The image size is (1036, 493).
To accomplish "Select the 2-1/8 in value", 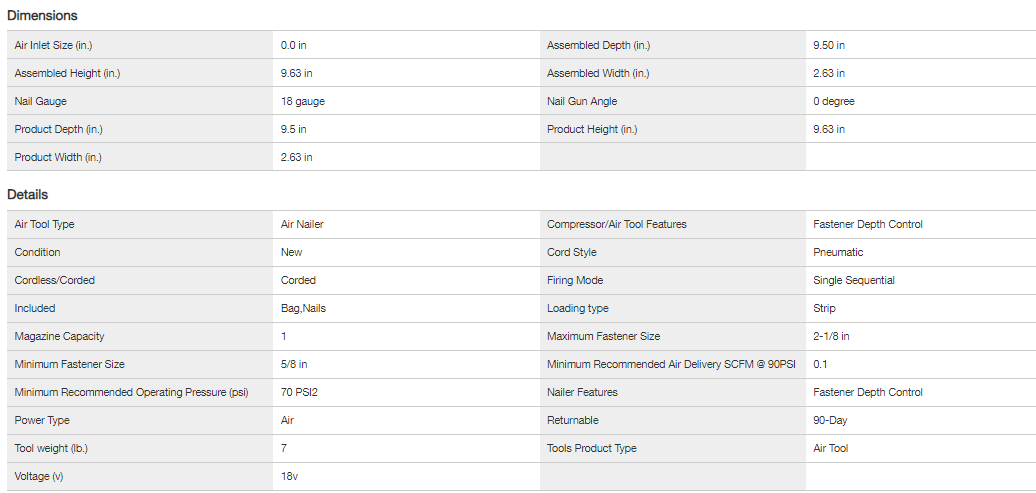I will 832,336.
